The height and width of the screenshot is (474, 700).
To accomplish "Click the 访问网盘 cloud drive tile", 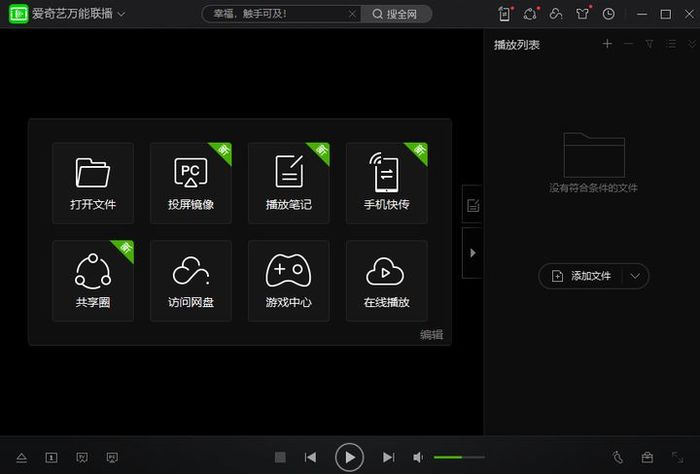I will (x=191, y=281).
